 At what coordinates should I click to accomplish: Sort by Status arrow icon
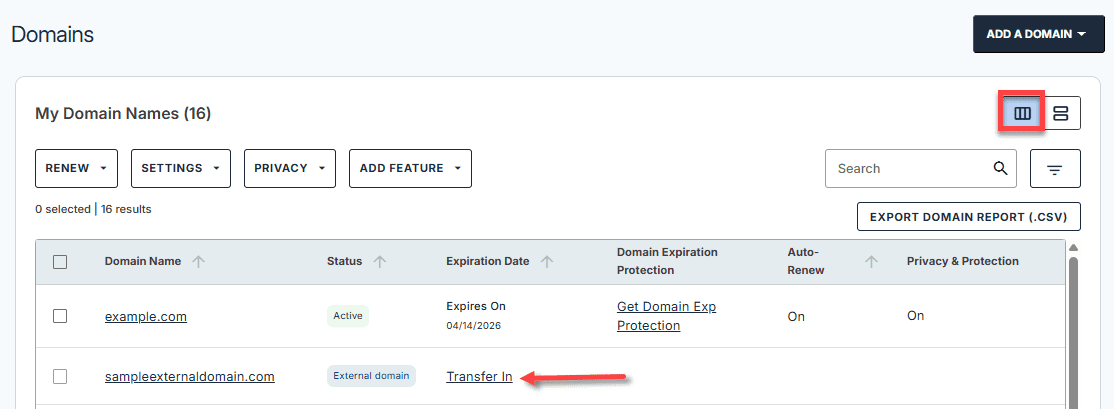(380, 262)
